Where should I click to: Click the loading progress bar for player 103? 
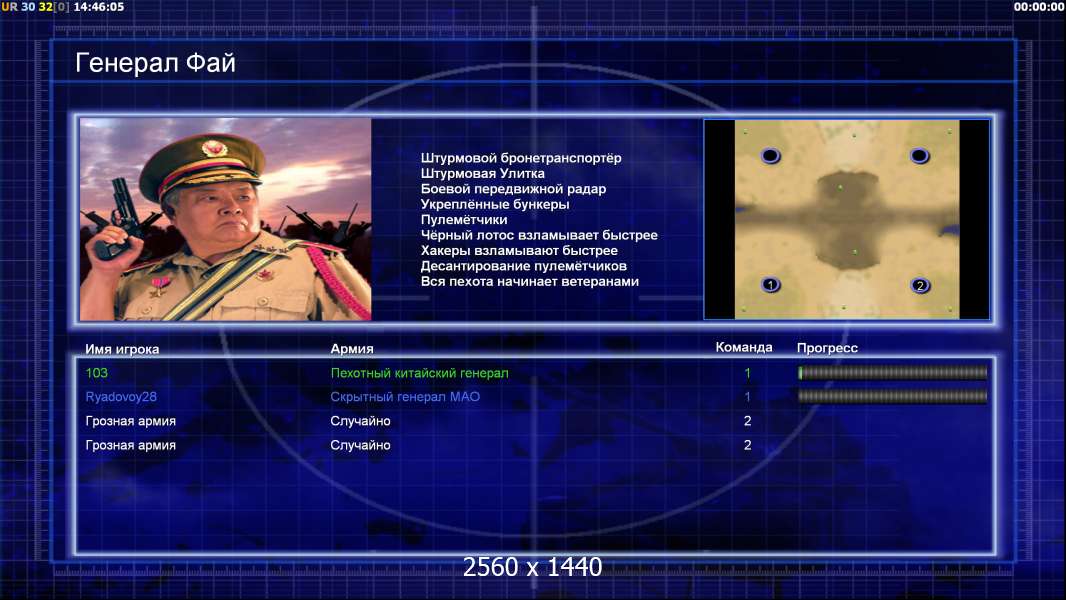coord(893,372)
